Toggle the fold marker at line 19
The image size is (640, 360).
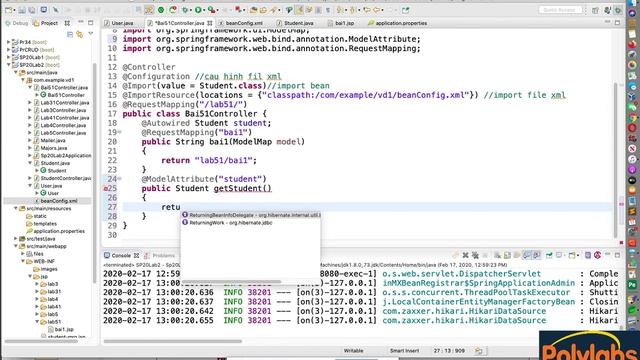tap(120, 132)
